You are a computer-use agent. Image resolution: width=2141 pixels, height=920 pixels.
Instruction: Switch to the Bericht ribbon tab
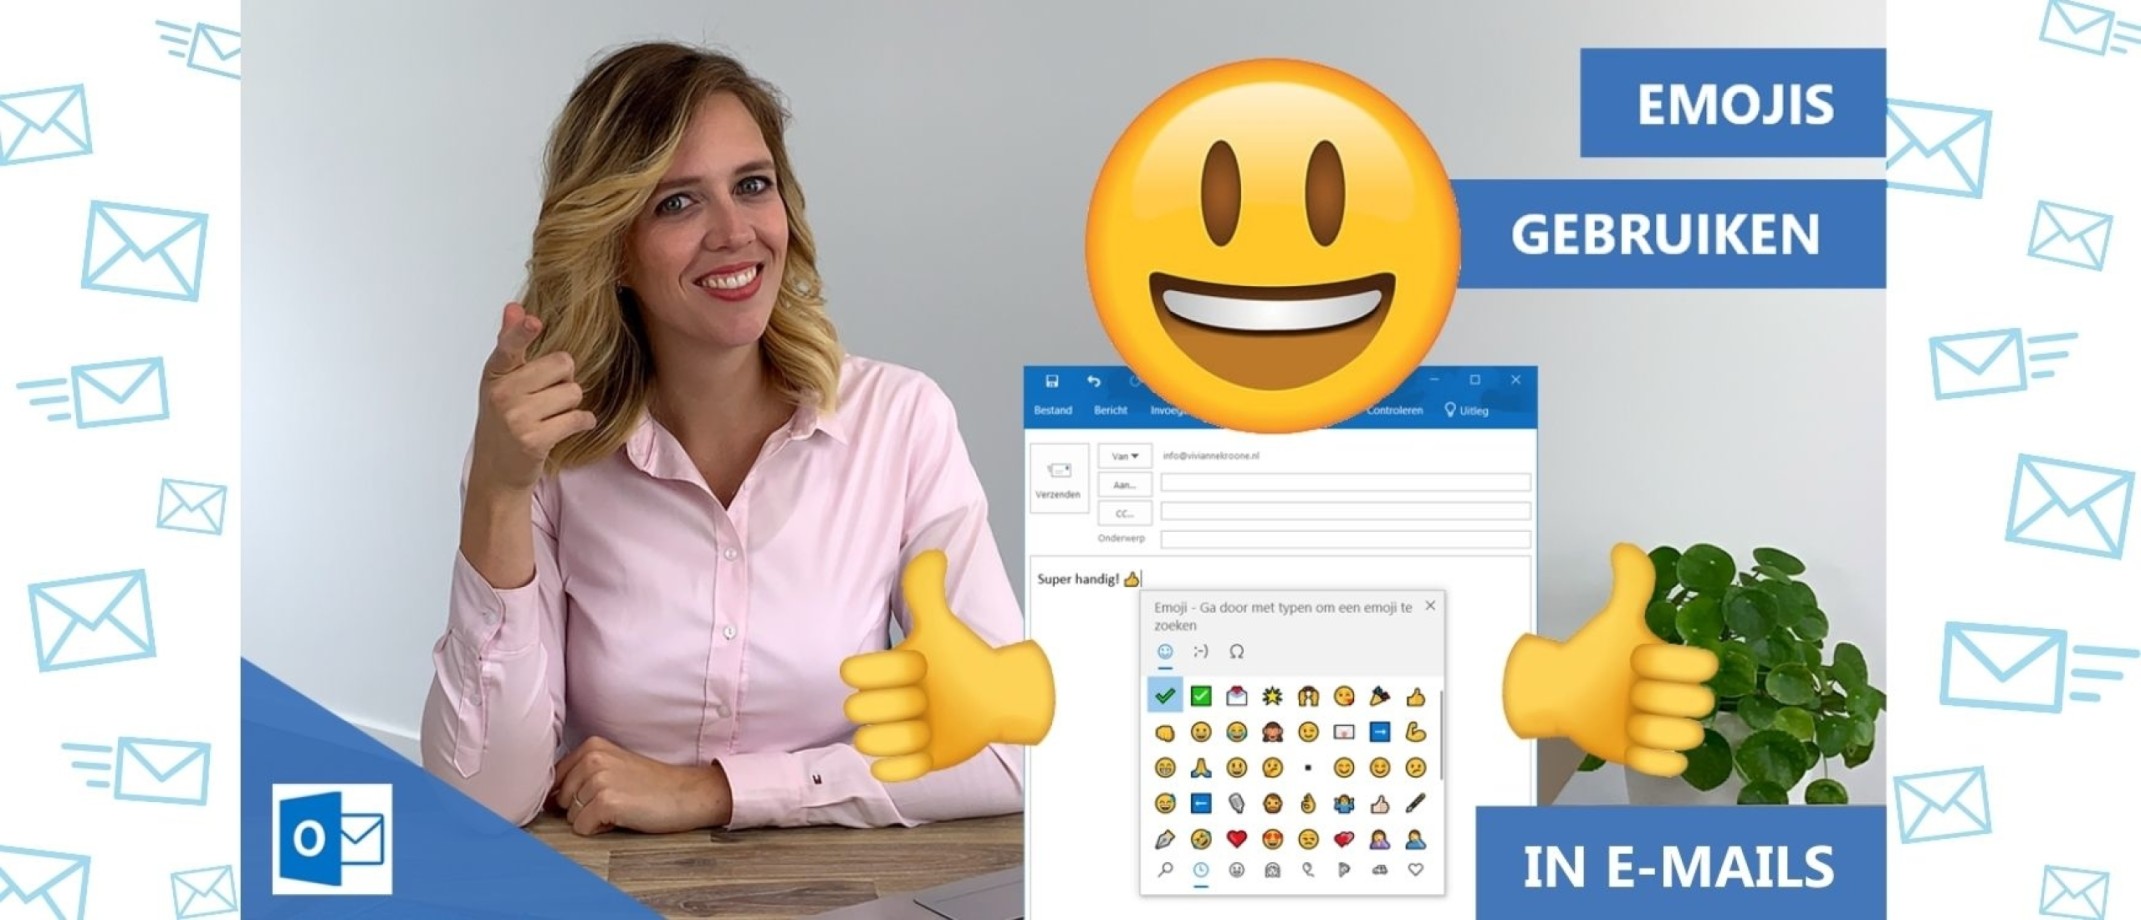click(1111, 411)
